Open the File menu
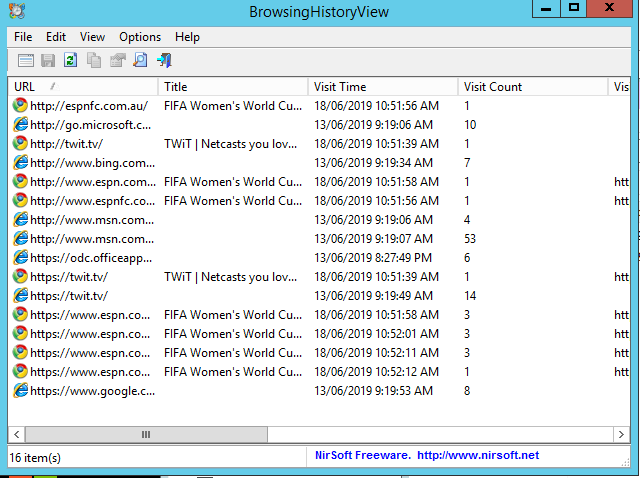 click(x=23, y=37)
